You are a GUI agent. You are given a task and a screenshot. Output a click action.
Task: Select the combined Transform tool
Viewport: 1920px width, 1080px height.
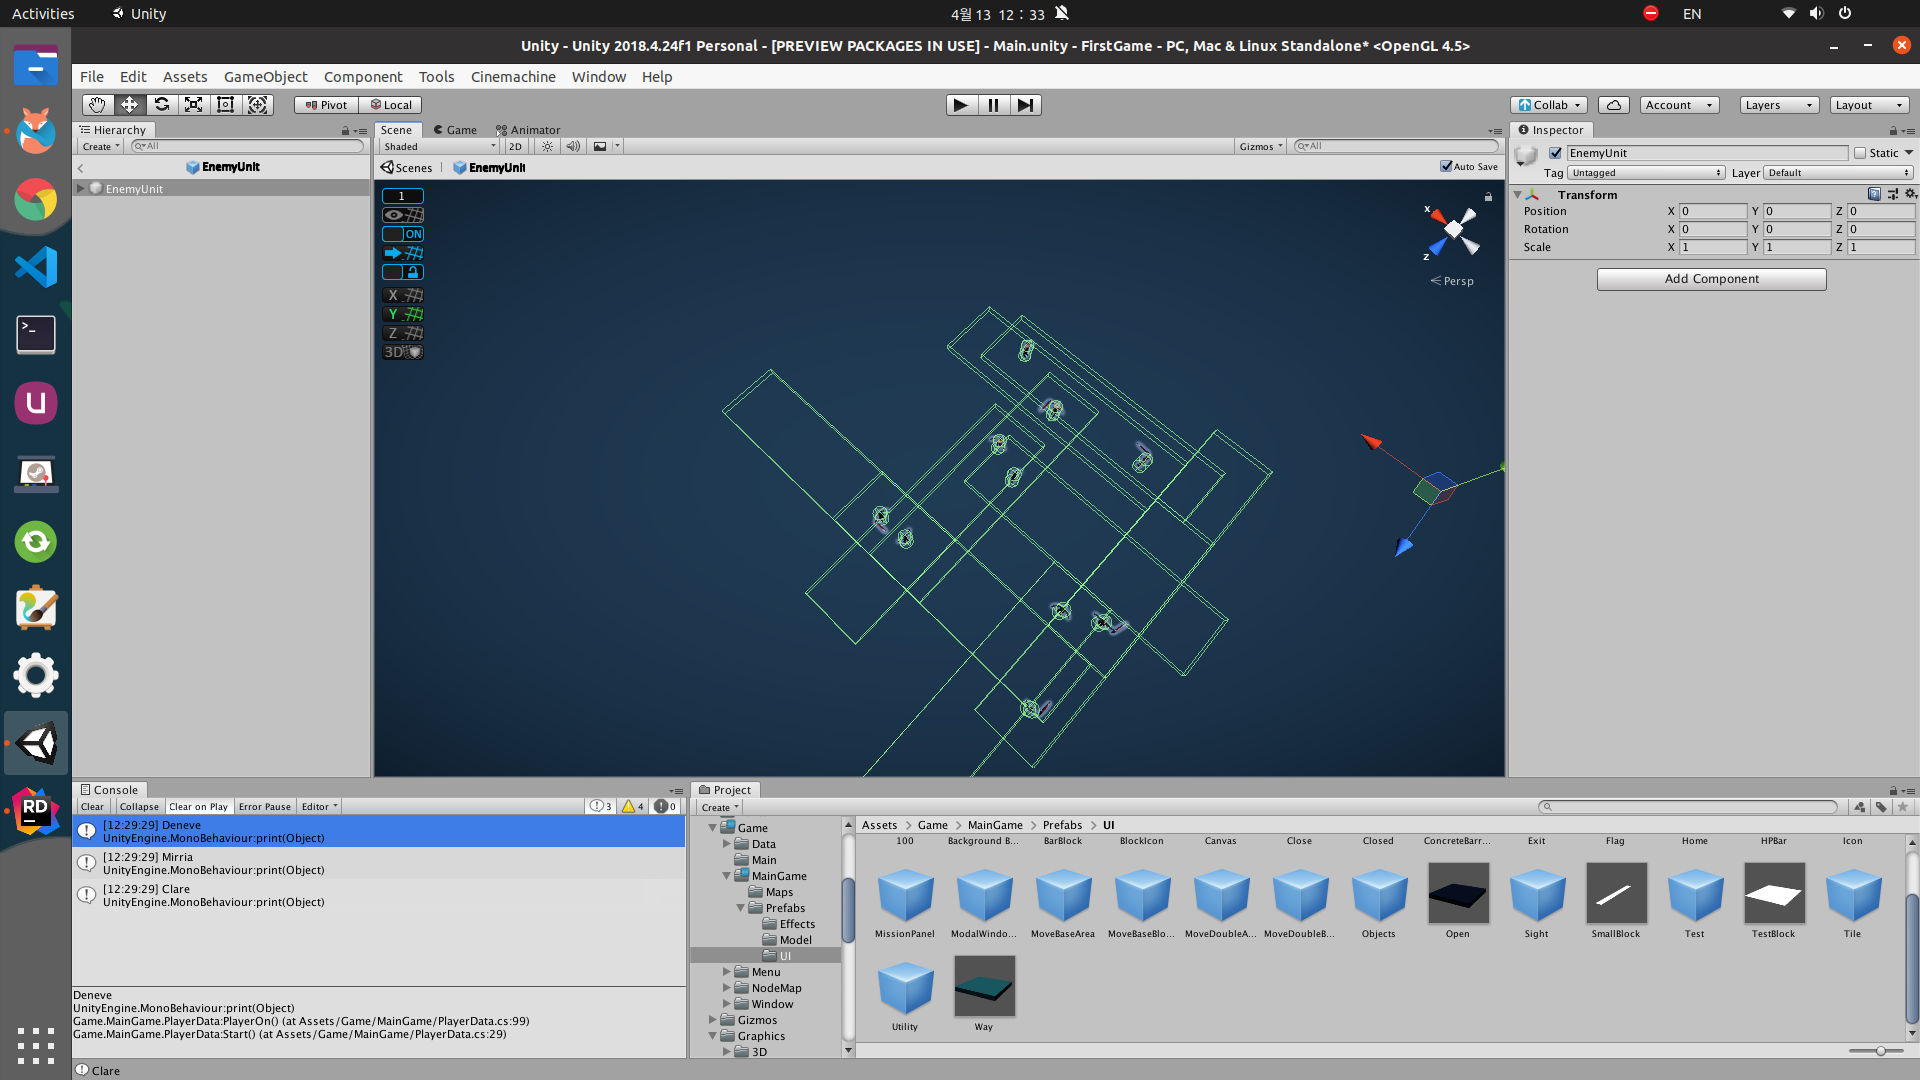coord(257,105)
